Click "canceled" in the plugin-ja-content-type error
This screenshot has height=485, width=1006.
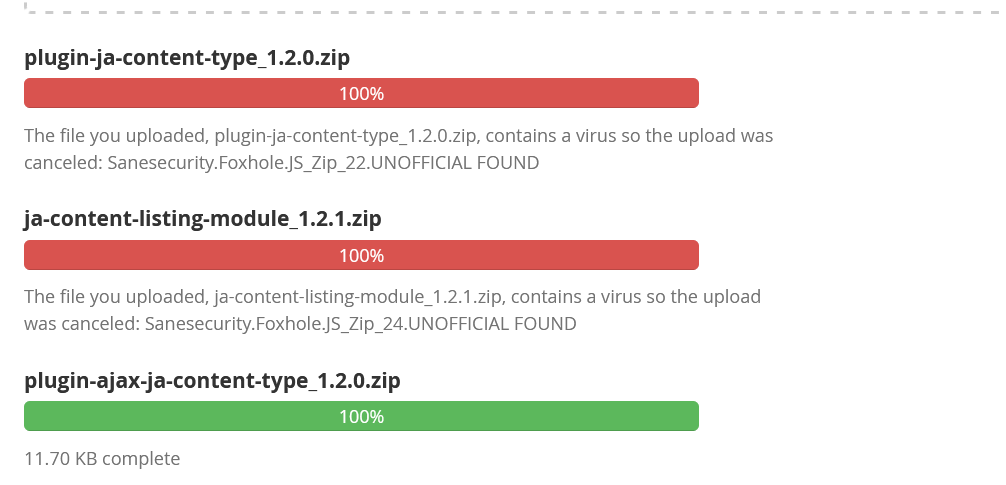pos(57,162)
